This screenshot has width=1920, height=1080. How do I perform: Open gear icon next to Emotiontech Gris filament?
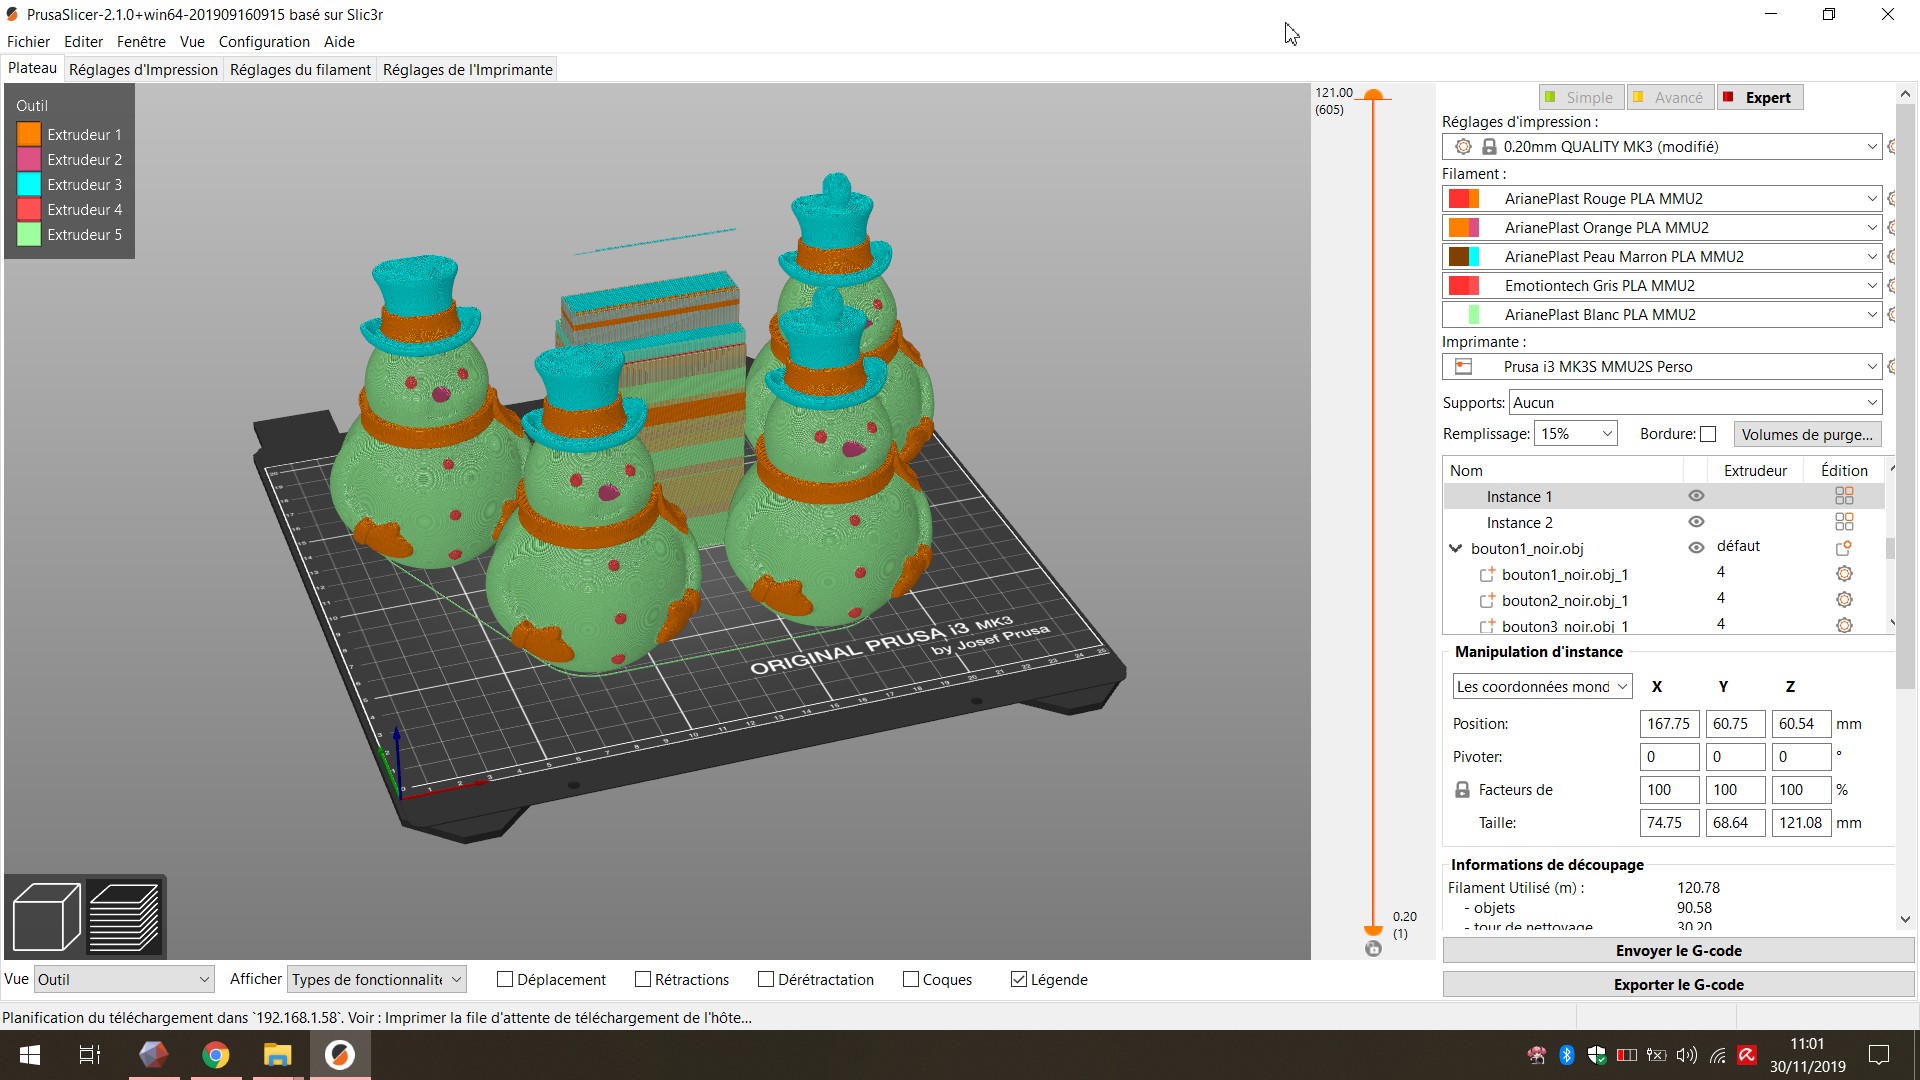[1893, 286]
